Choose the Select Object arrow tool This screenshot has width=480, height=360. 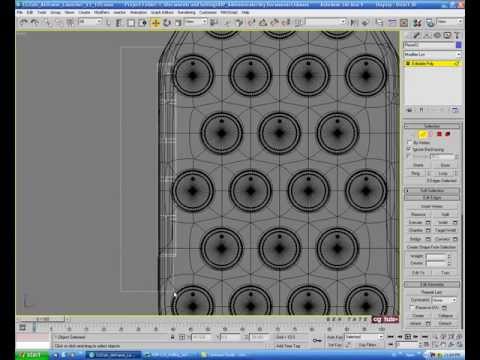tap(108, 23)
